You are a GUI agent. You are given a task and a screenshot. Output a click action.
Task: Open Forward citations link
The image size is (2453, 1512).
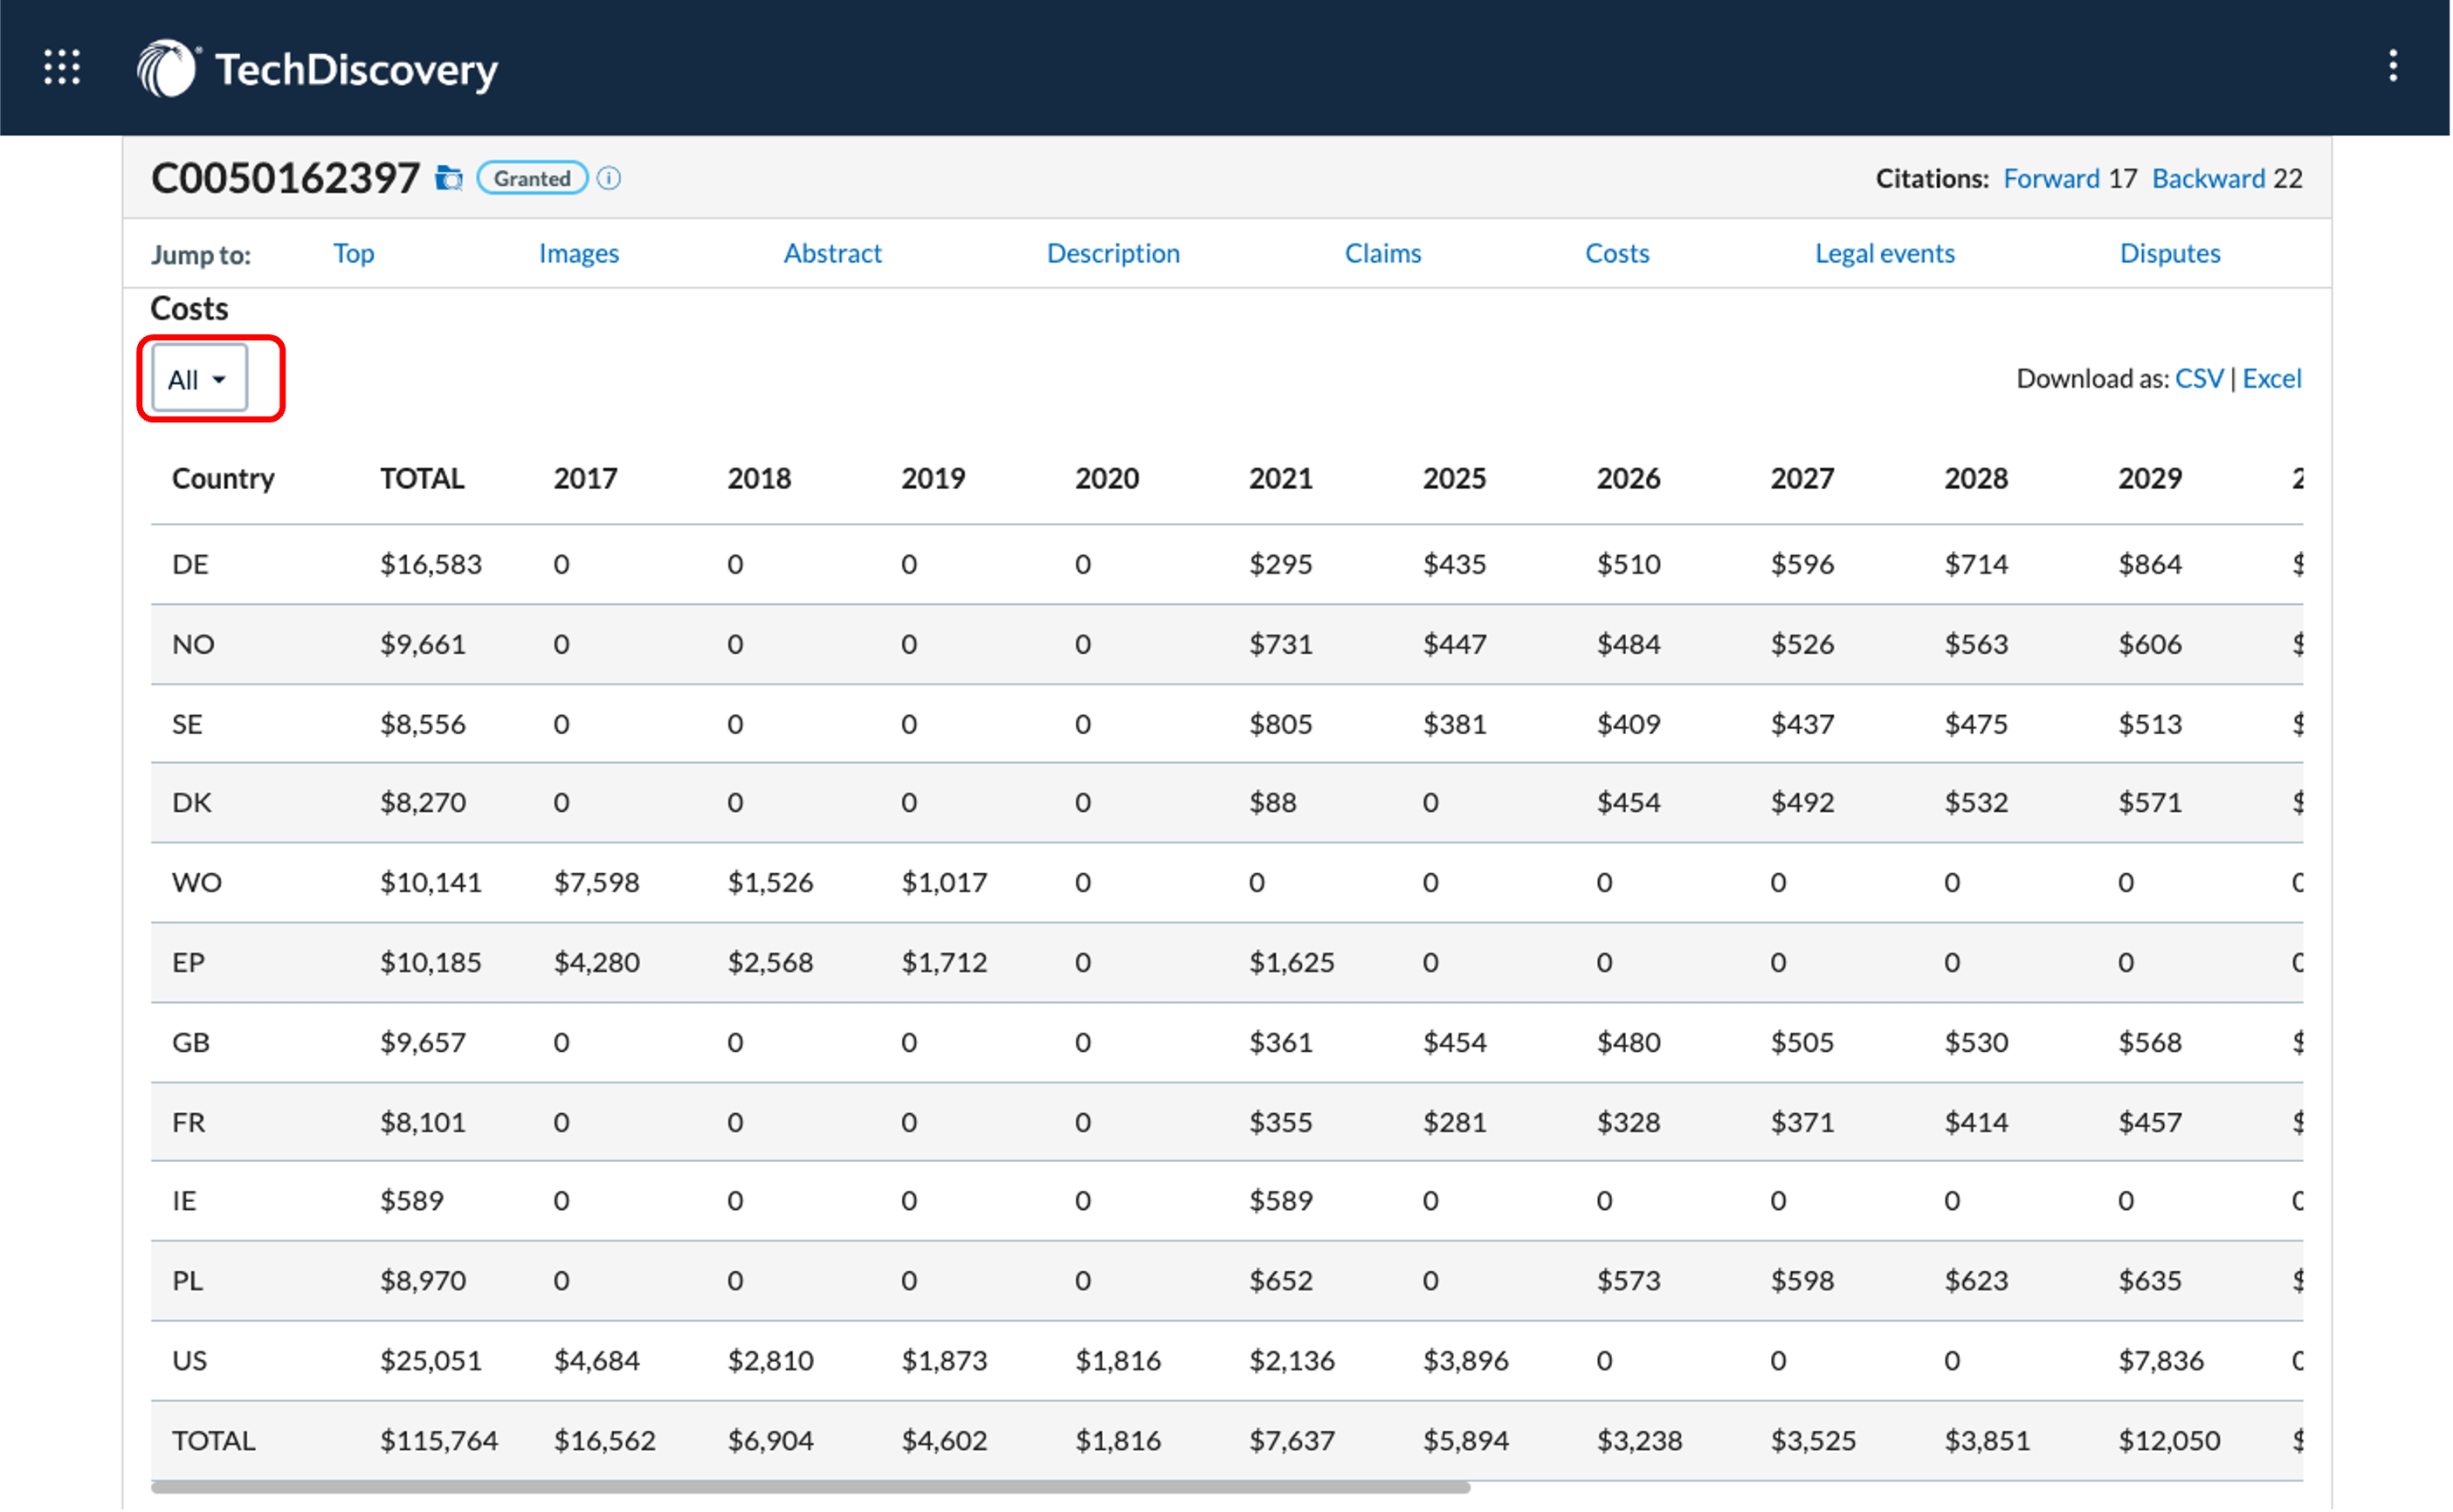pos(2051,178)
